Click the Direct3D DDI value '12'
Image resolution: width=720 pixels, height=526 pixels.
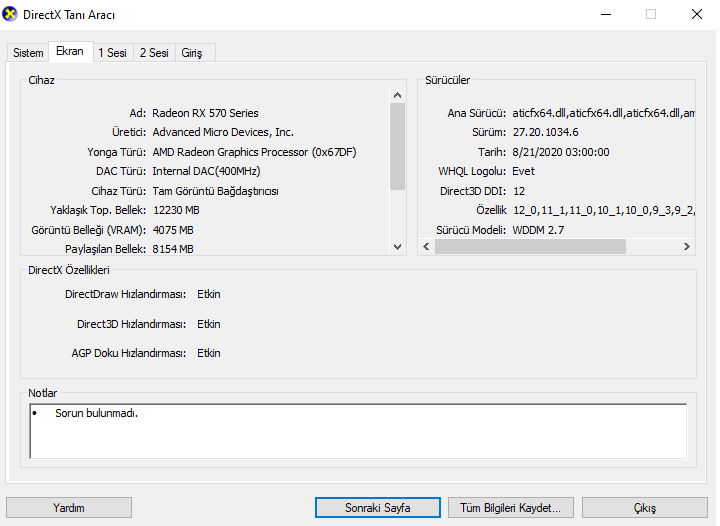[519, 191]
